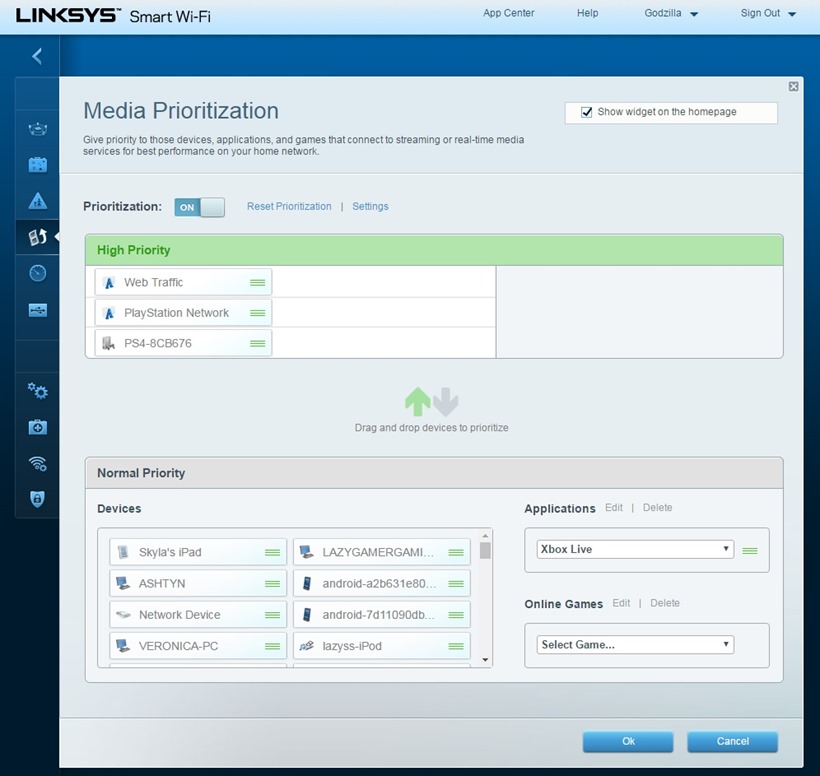The width and height of the screenshot is (820, 776).
Task: Close the Media Prioritization dialog
Action: point(793,87)
